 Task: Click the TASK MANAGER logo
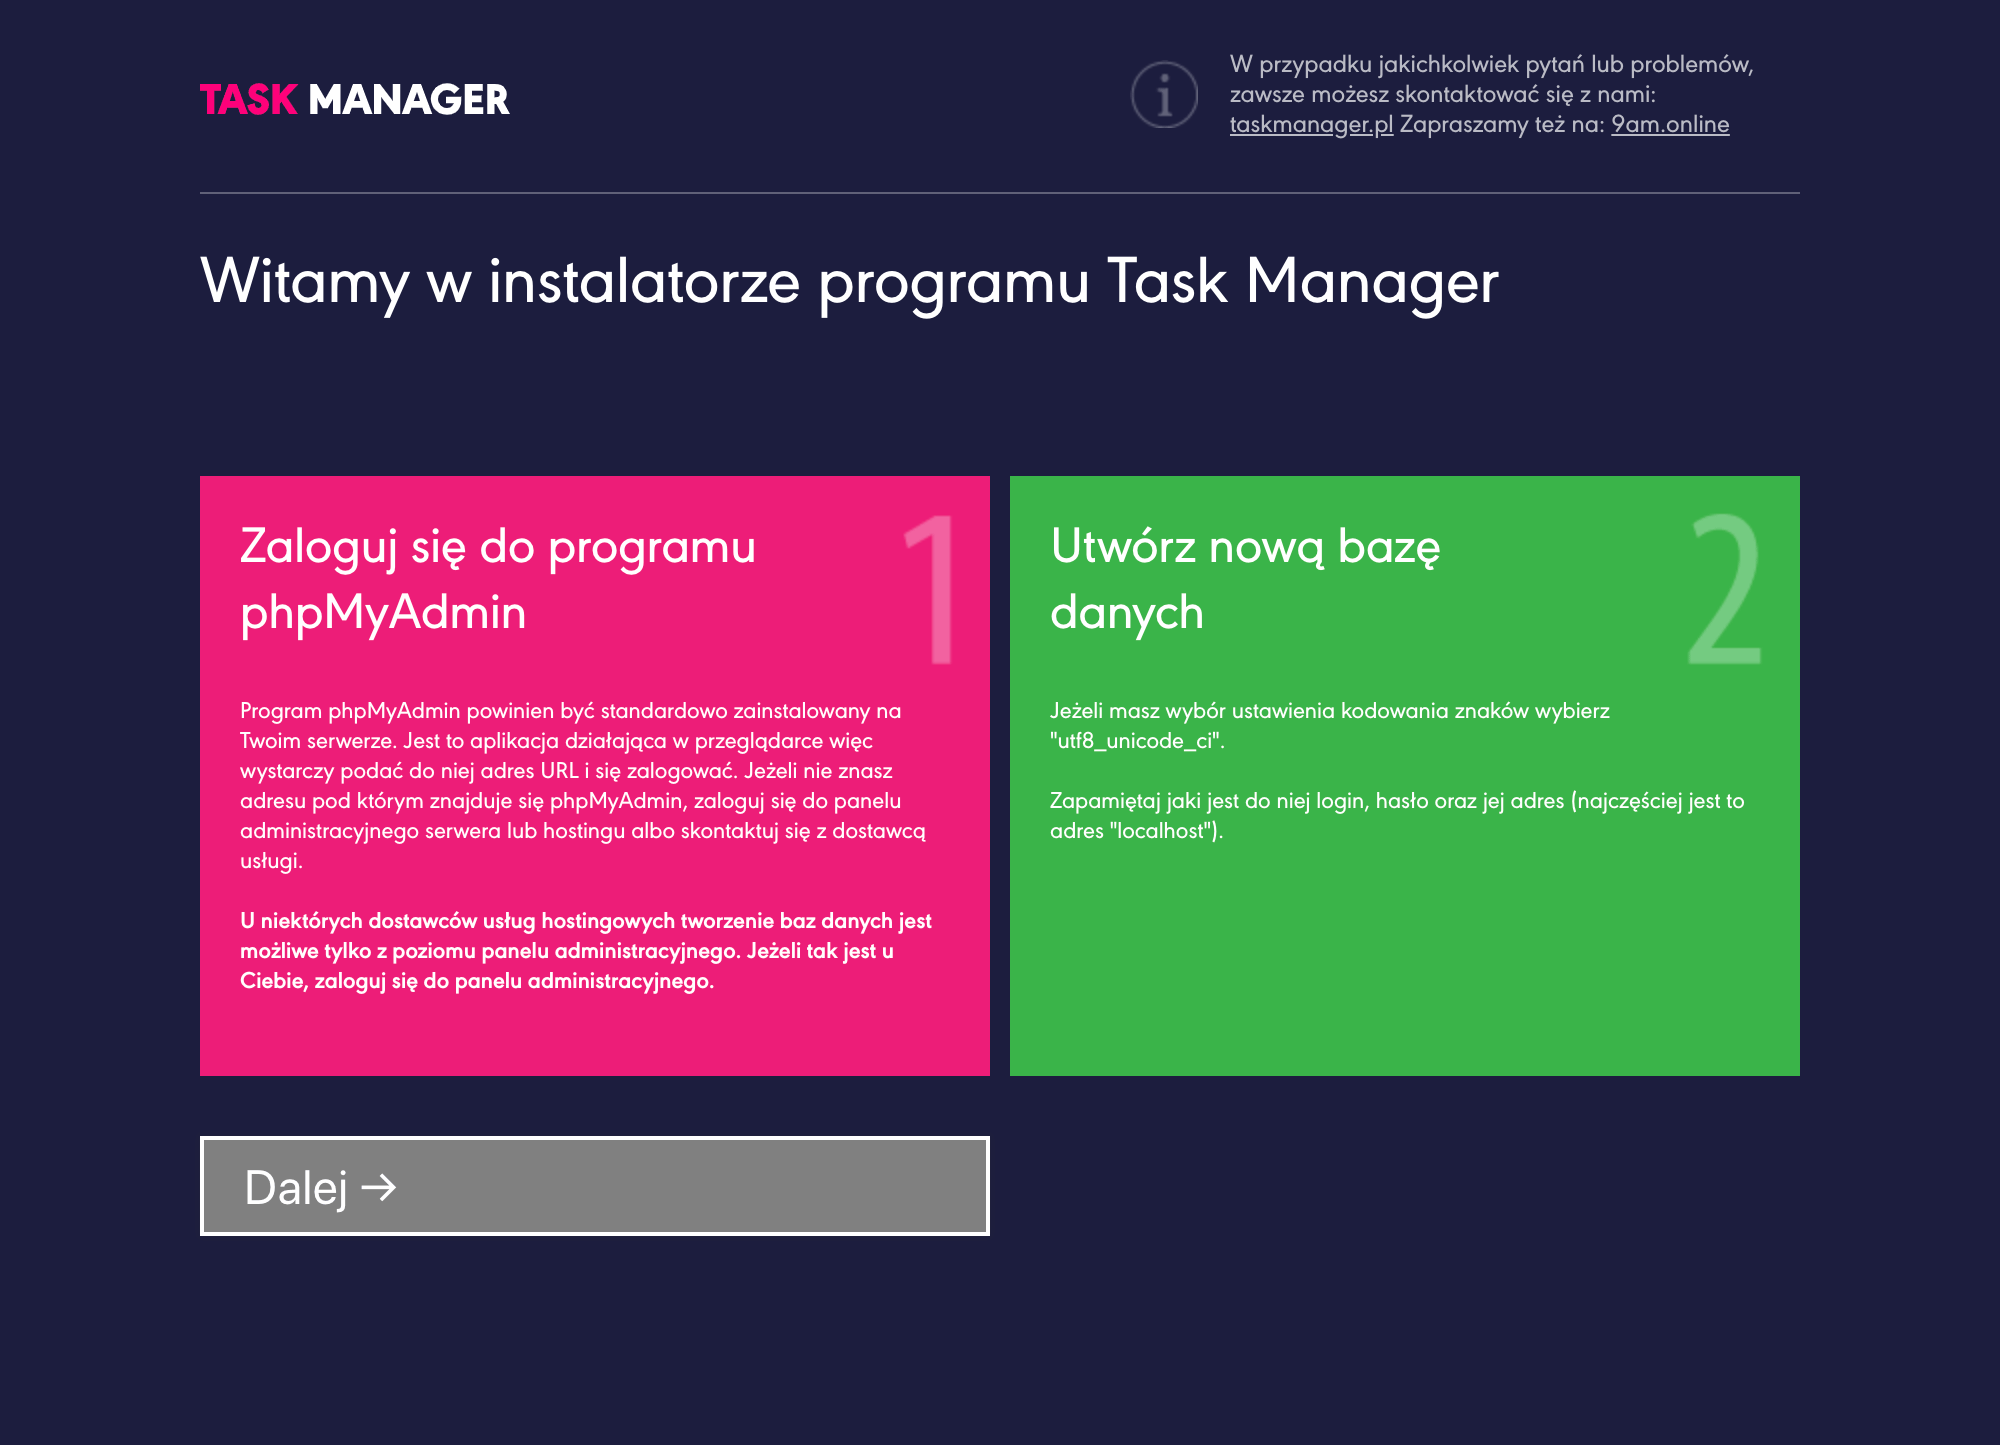pyautogui.click(x=355, y=100)
